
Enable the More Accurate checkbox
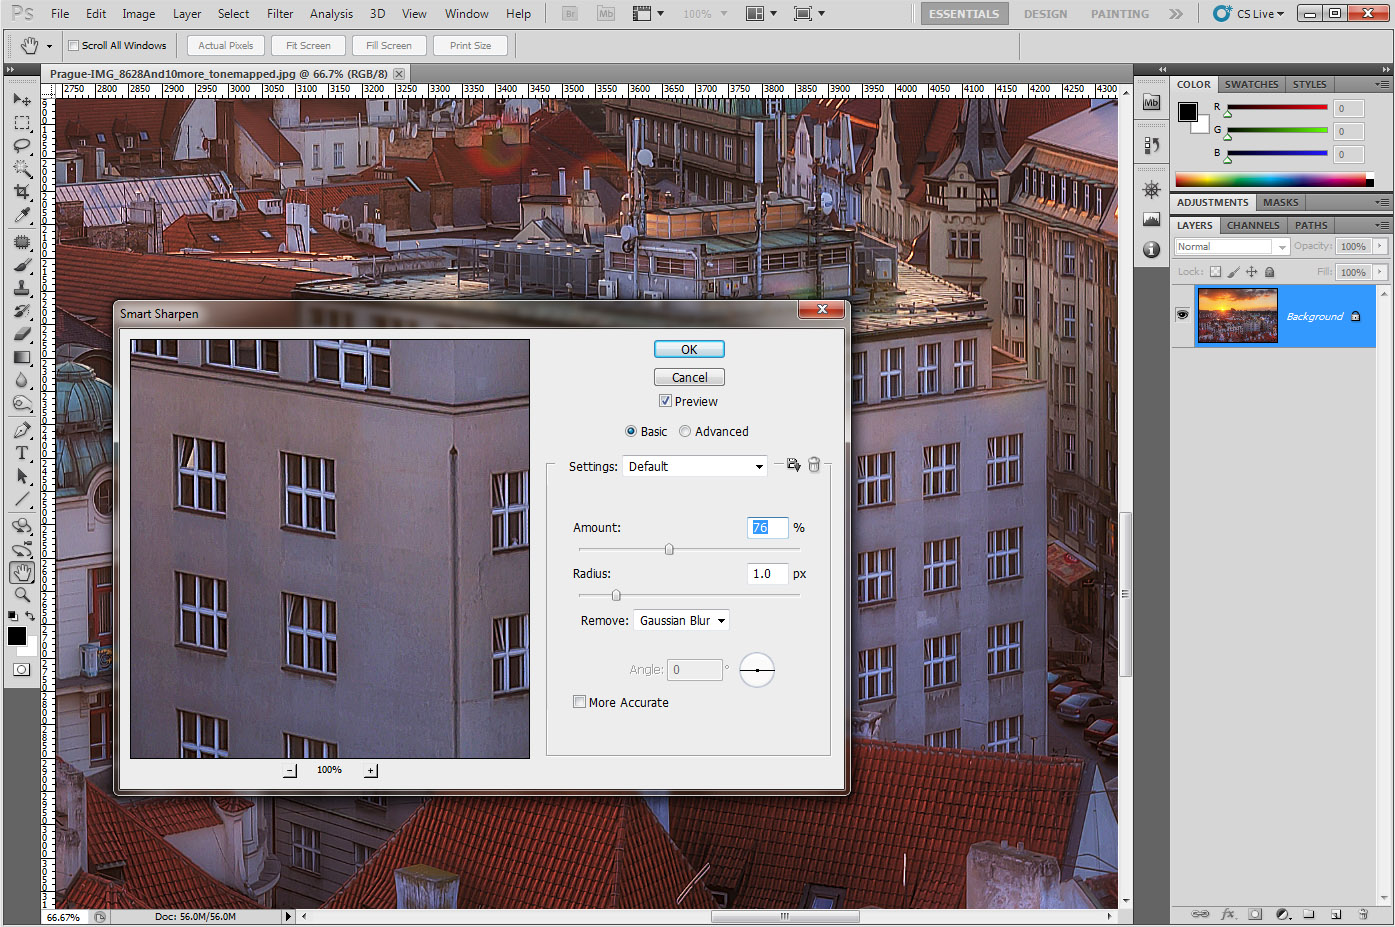pyautogui.click(x=579, y=702)
